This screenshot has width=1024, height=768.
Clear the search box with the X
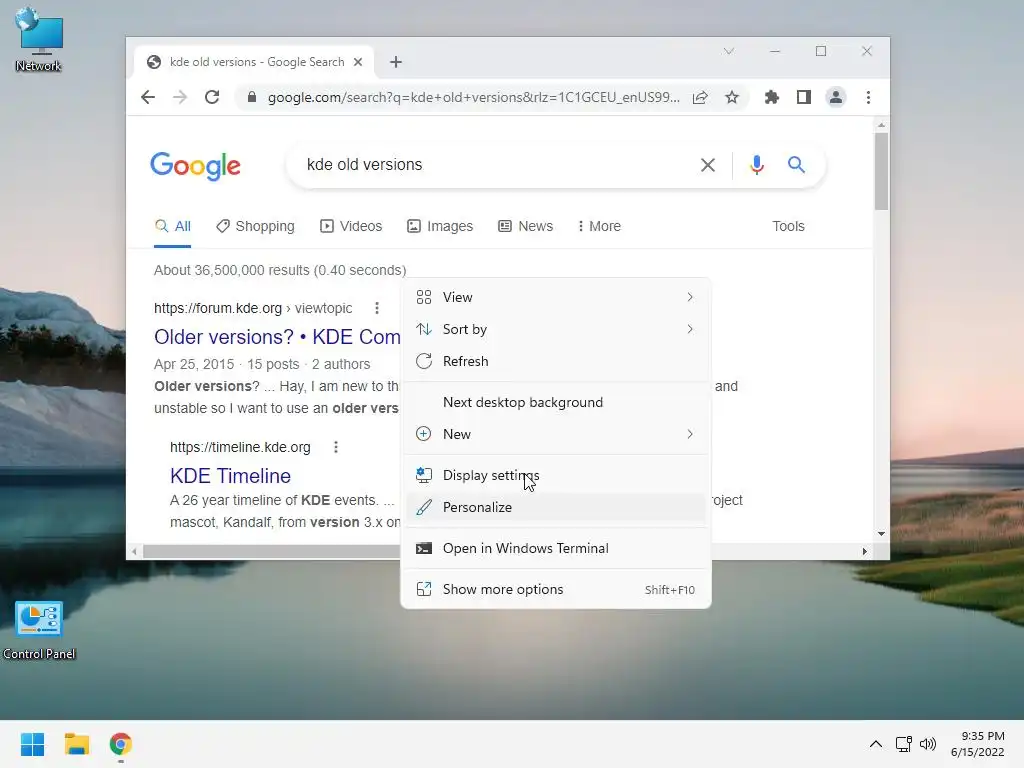[708, 165]
